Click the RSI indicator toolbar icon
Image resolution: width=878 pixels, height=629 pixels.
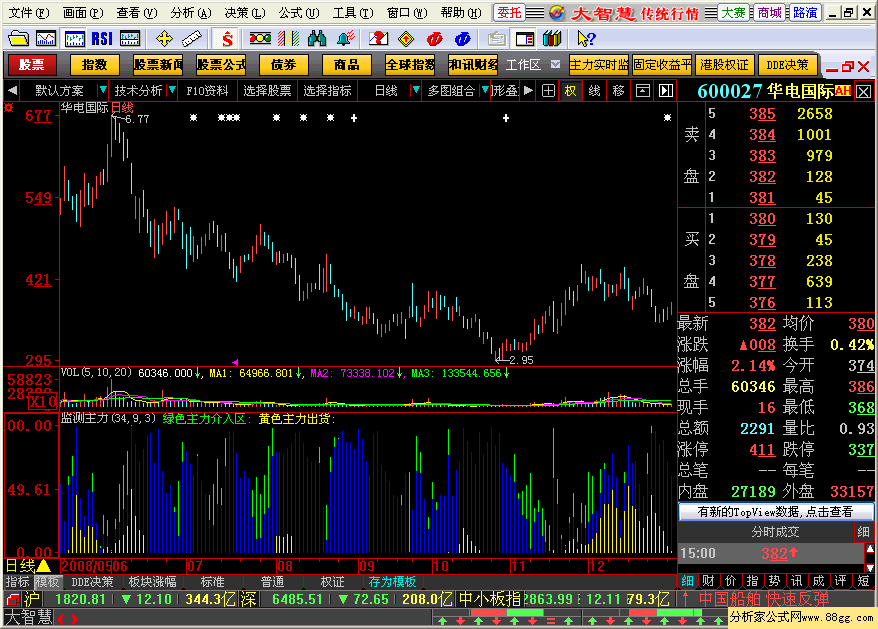tap(102, 39)
